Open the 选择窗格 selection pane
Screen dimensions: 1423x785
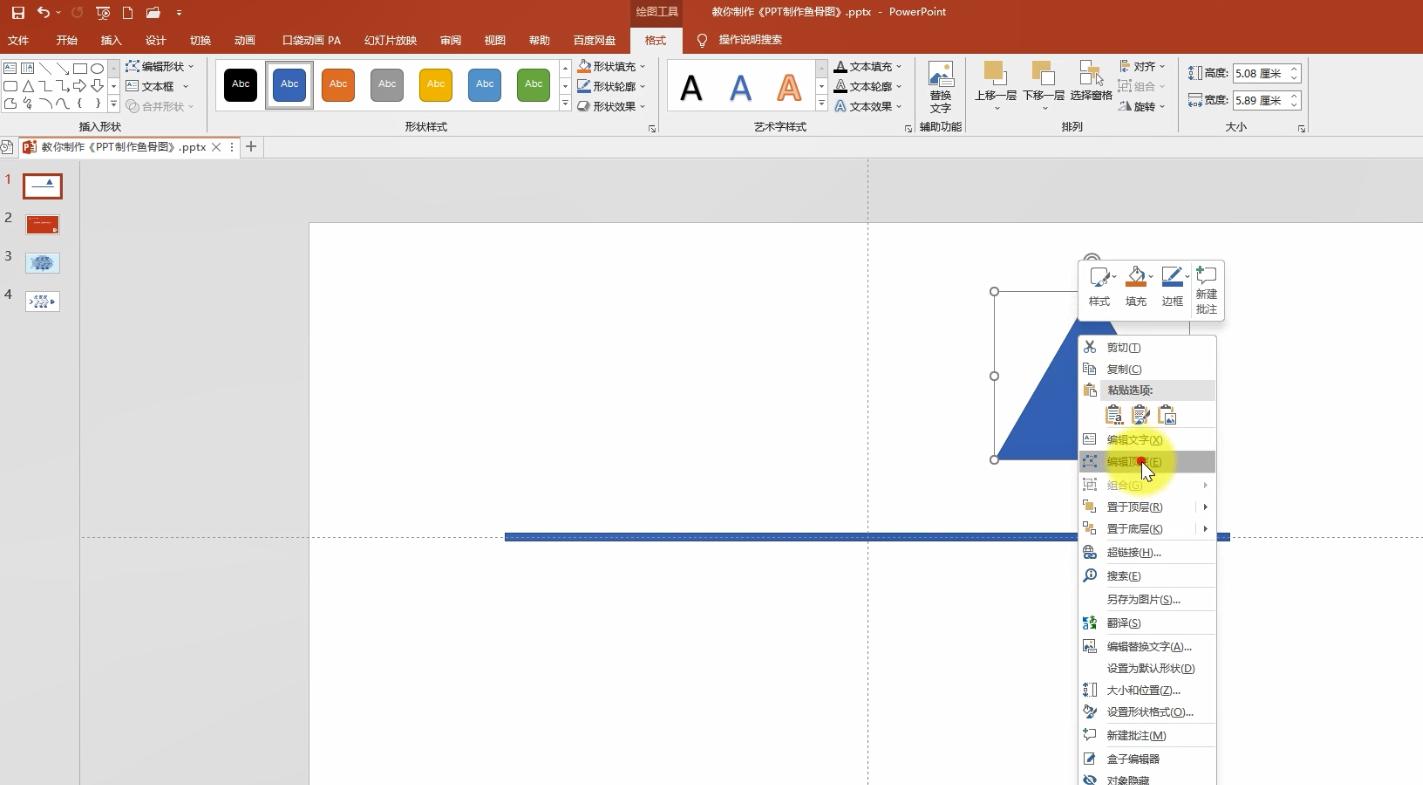point(1091,81)
